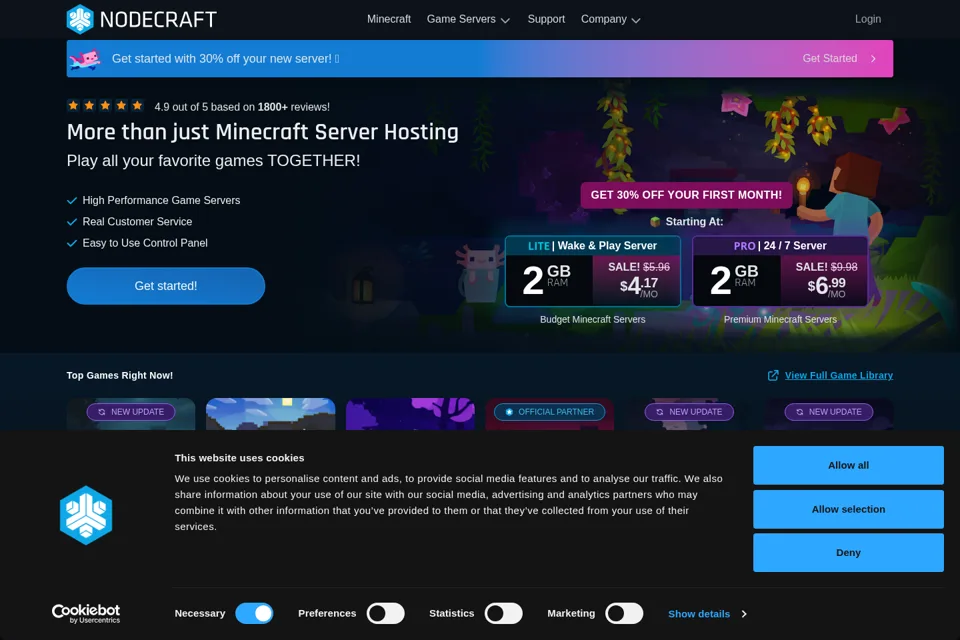Click the OFFICIAL PARTNER game badge

click(549, 412)
